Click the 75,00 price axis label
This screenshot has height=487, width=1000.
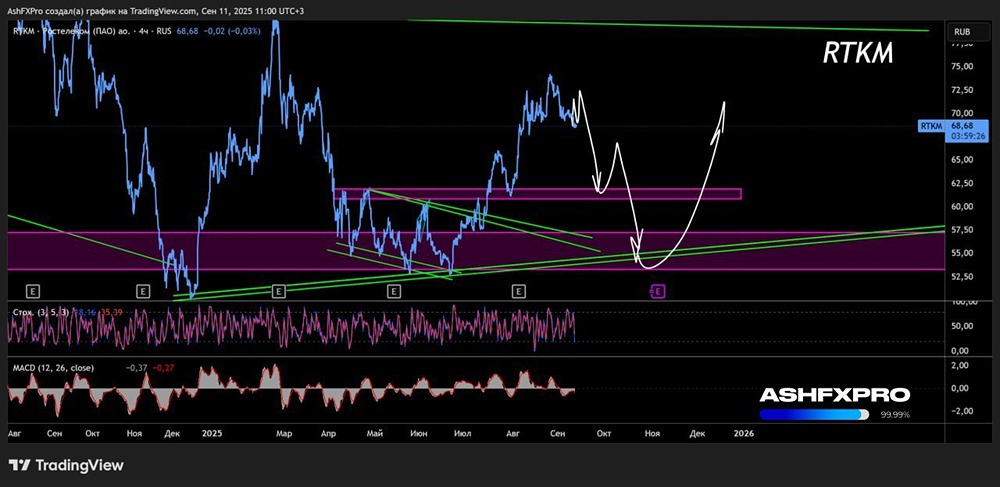[962, 66]
